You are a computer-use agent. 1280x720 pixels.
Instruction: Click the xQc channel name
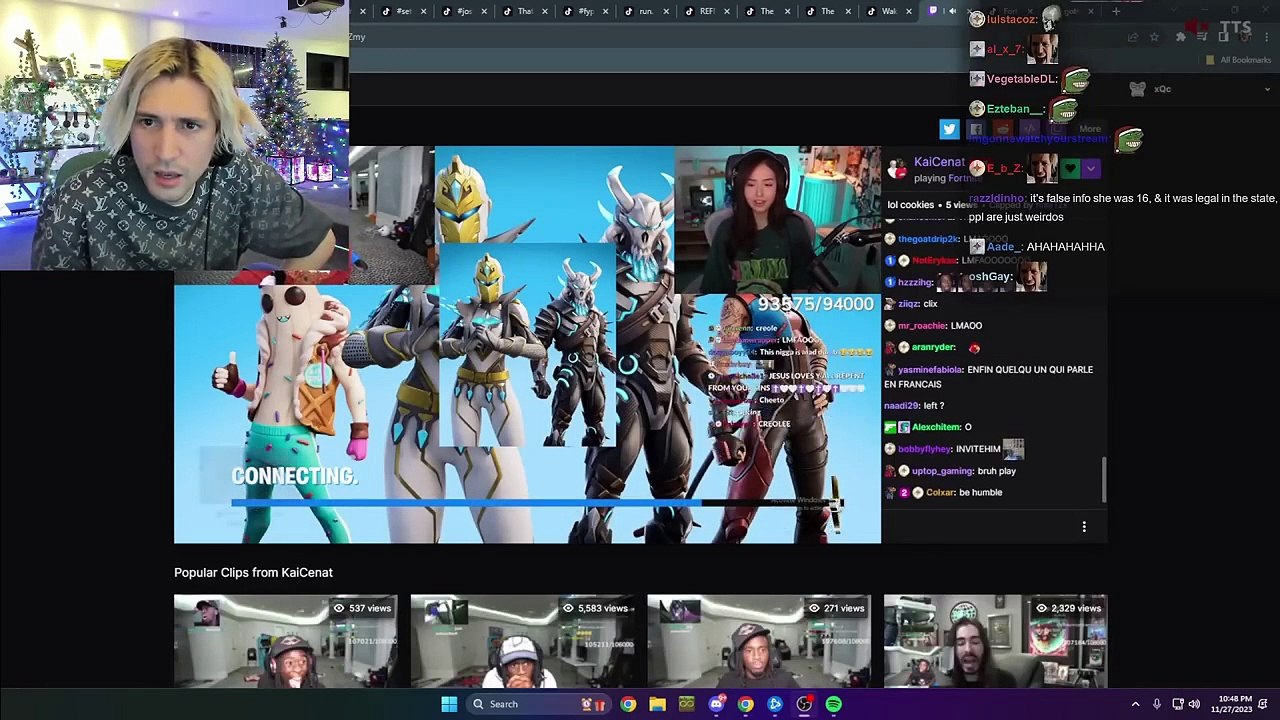point(1162,89)
